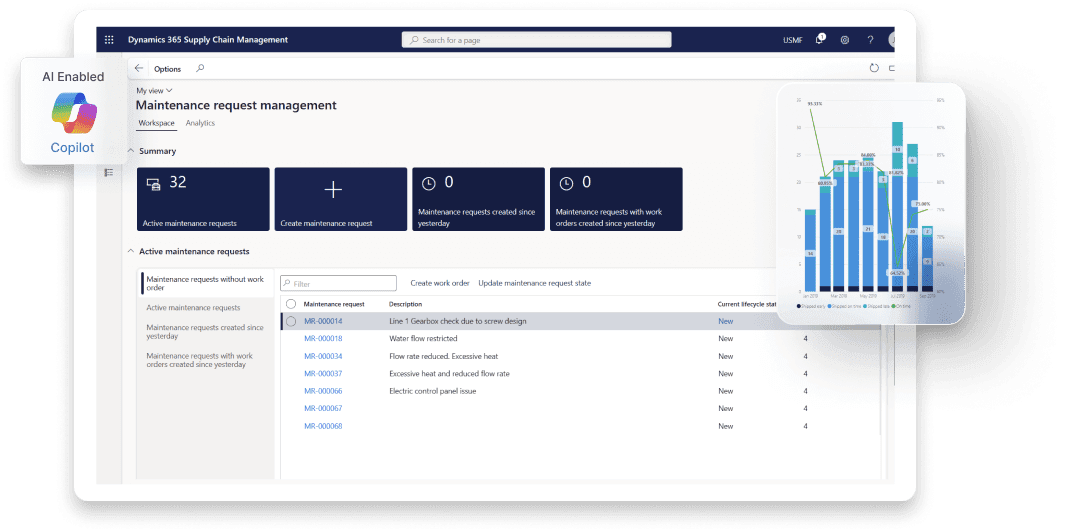Click 'Line 1 Gearbox check due to screw design'
The width and height of the screenshot is (1067, 531).
[x=458, y=321]
